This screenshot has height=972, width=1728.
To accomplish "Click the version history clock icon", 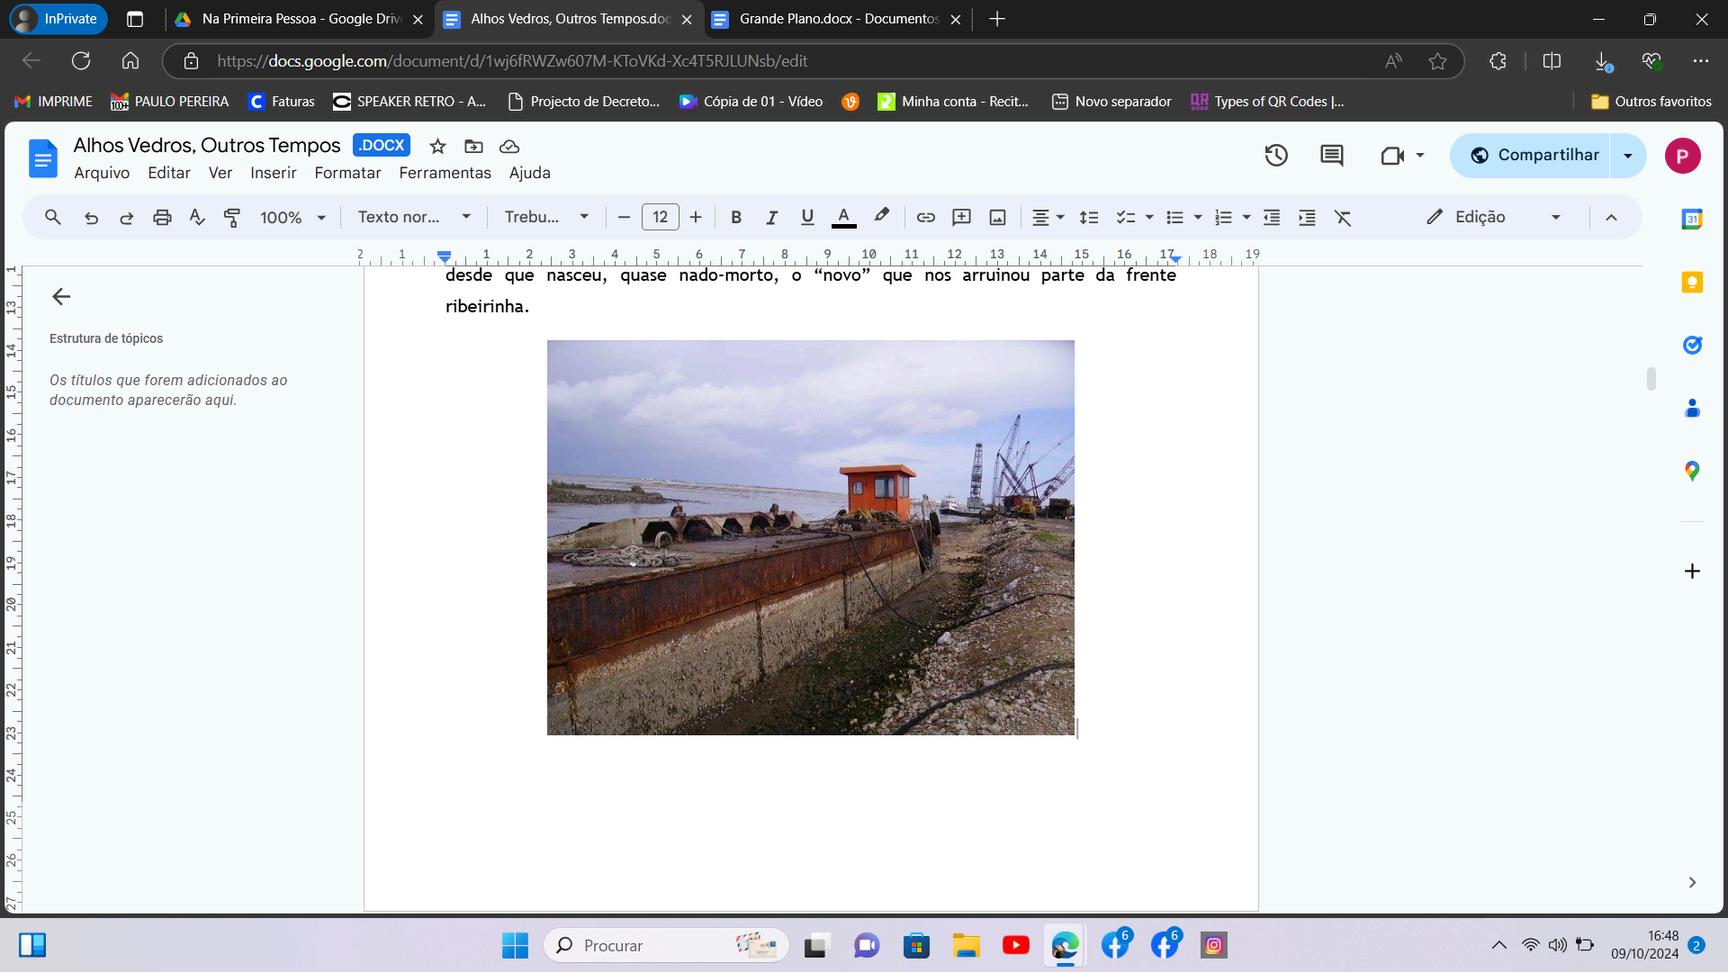I will (1275, 155).
